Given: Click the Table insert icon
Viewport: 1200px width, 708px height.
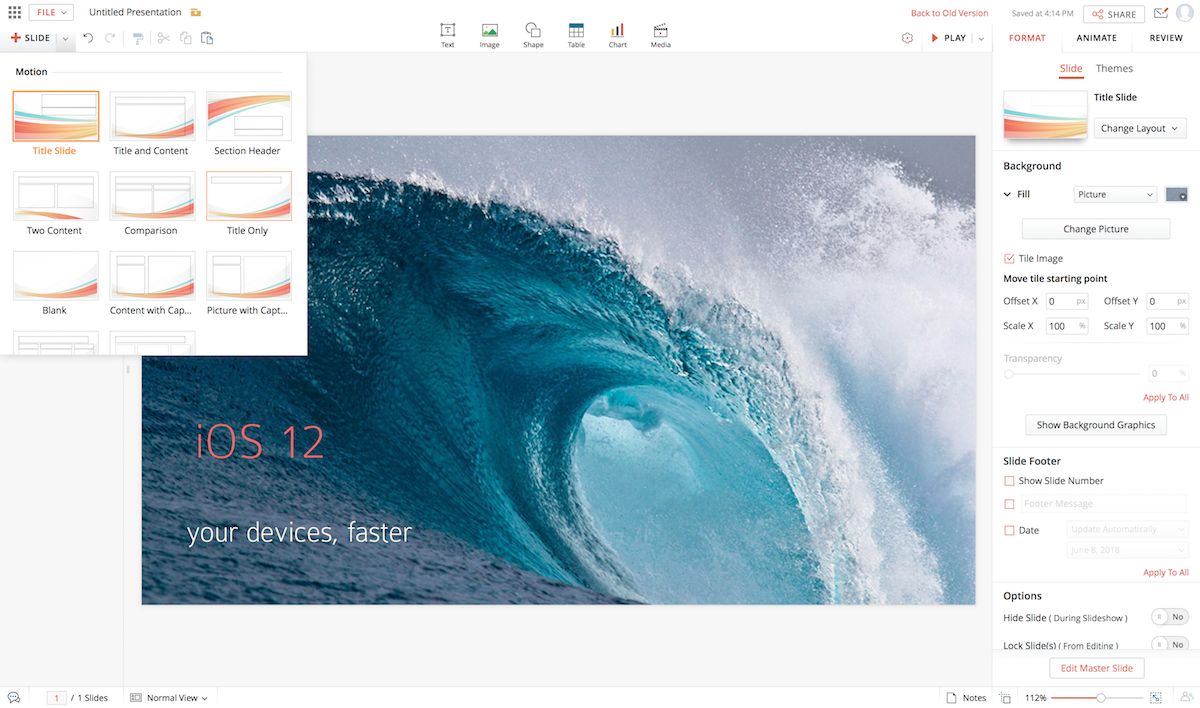Looking at the screenshot, I should (576, 35).
